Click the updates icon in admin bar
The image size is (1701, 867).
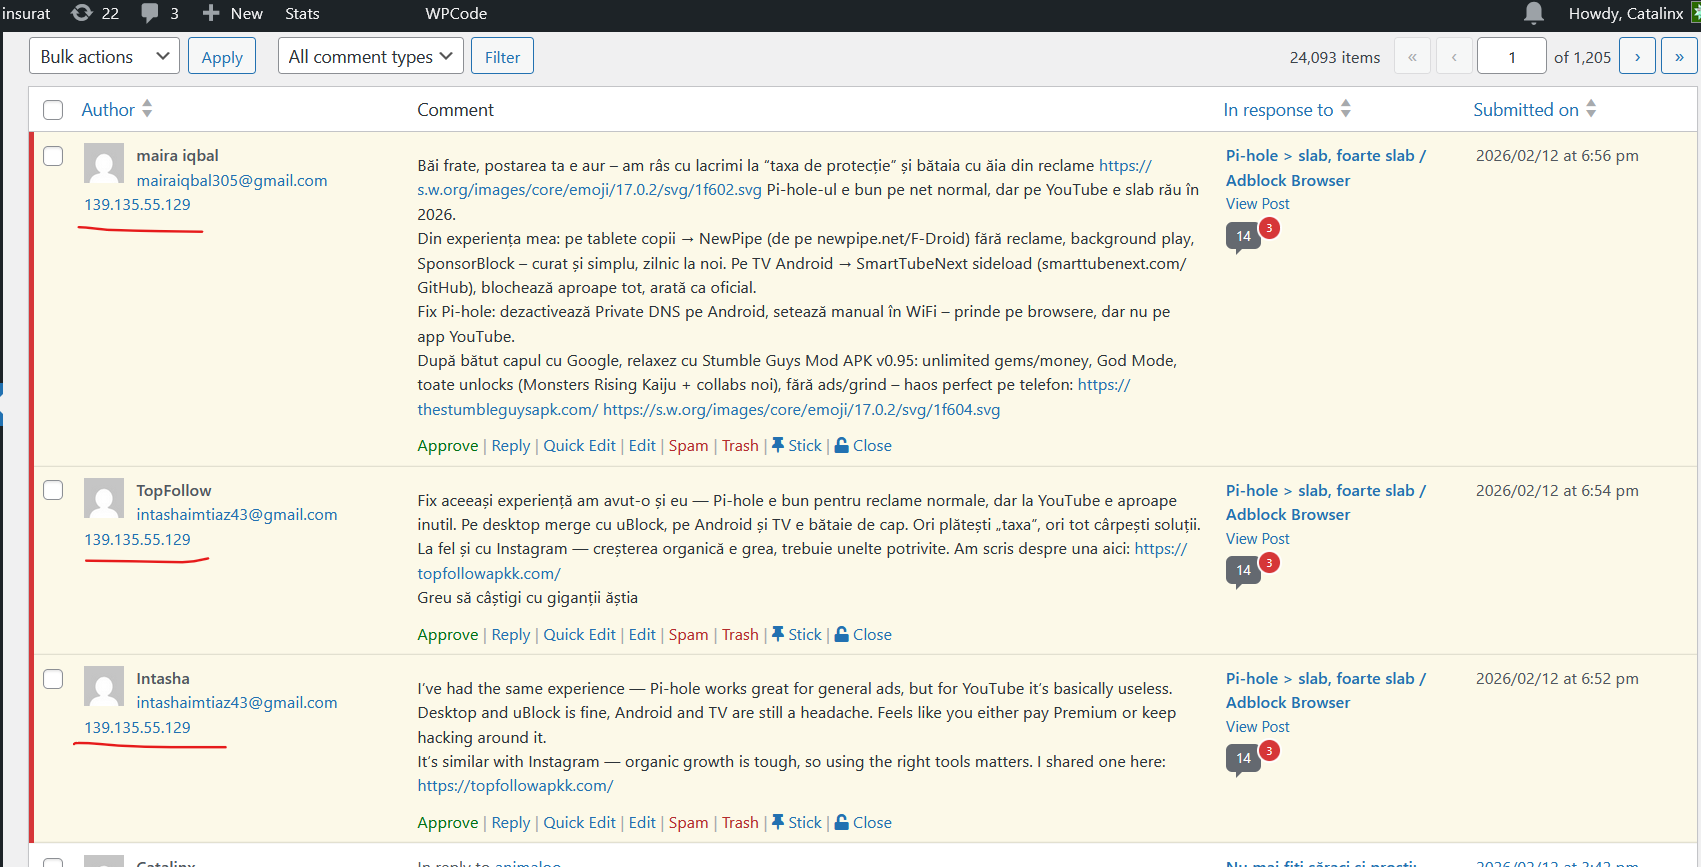82,13
